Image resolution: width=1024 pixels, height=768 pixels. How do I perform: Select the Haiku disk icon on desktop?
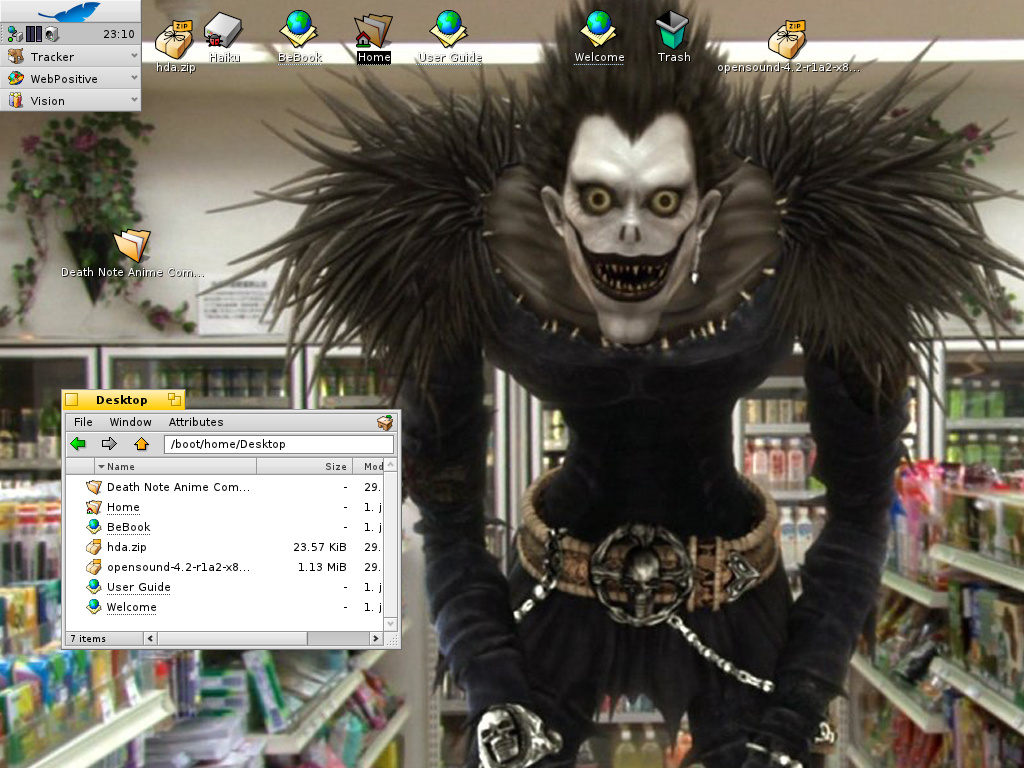coord(223,30)
